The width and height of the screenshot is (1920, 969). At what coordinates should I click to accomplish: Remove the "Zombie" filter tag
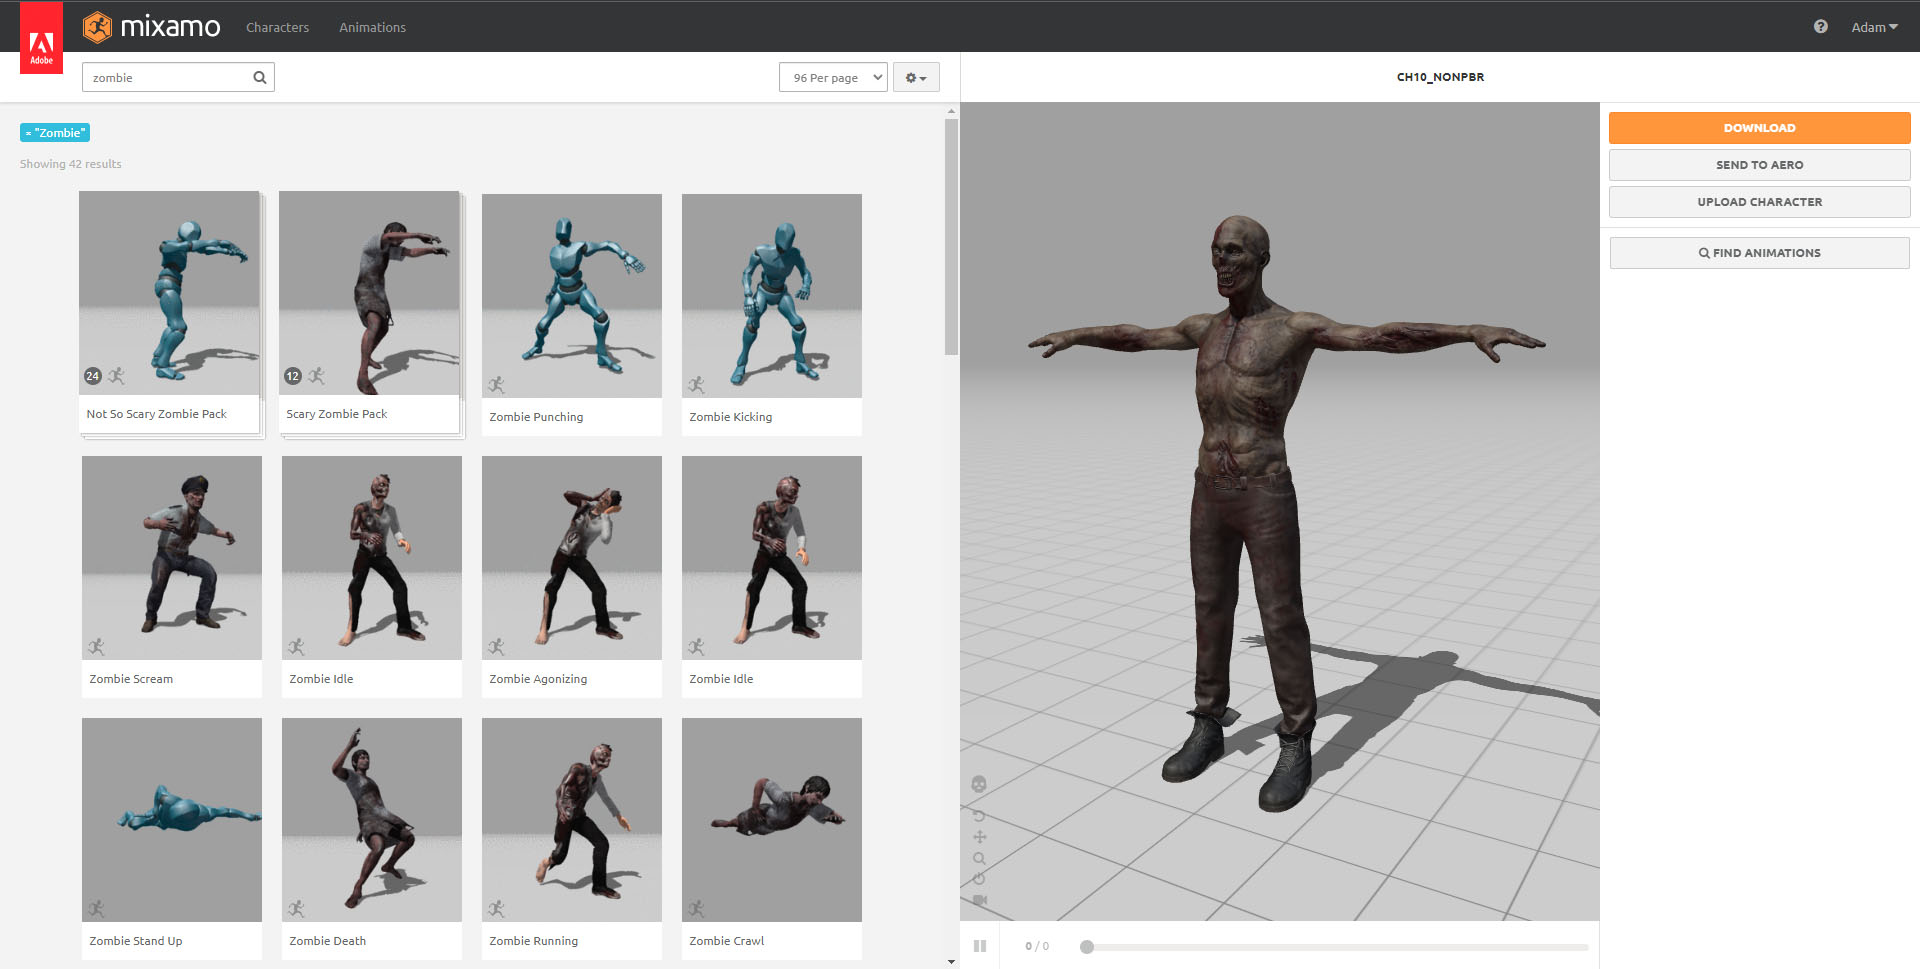coord(30,132)
